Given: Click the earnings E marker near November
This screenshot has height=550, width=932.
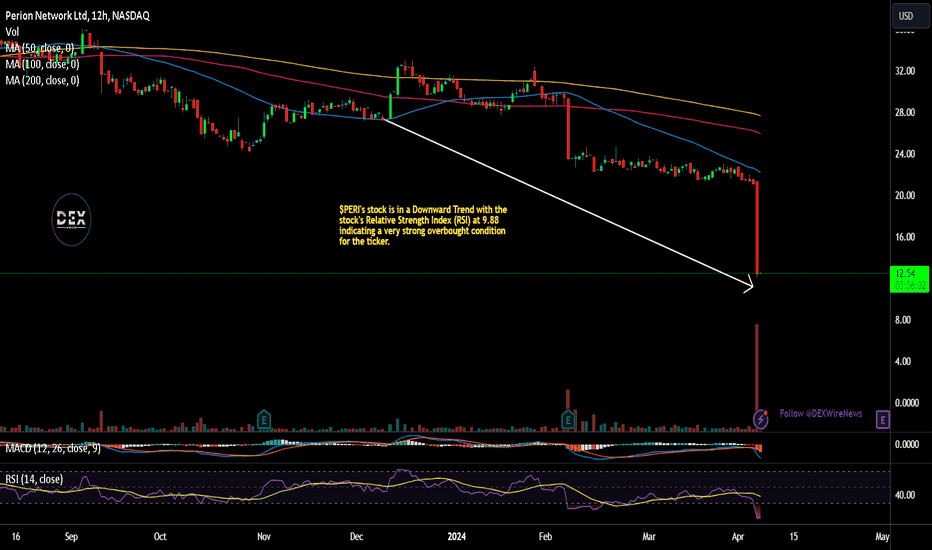Looking at the screenshot, I should click(x=263, y=420).
